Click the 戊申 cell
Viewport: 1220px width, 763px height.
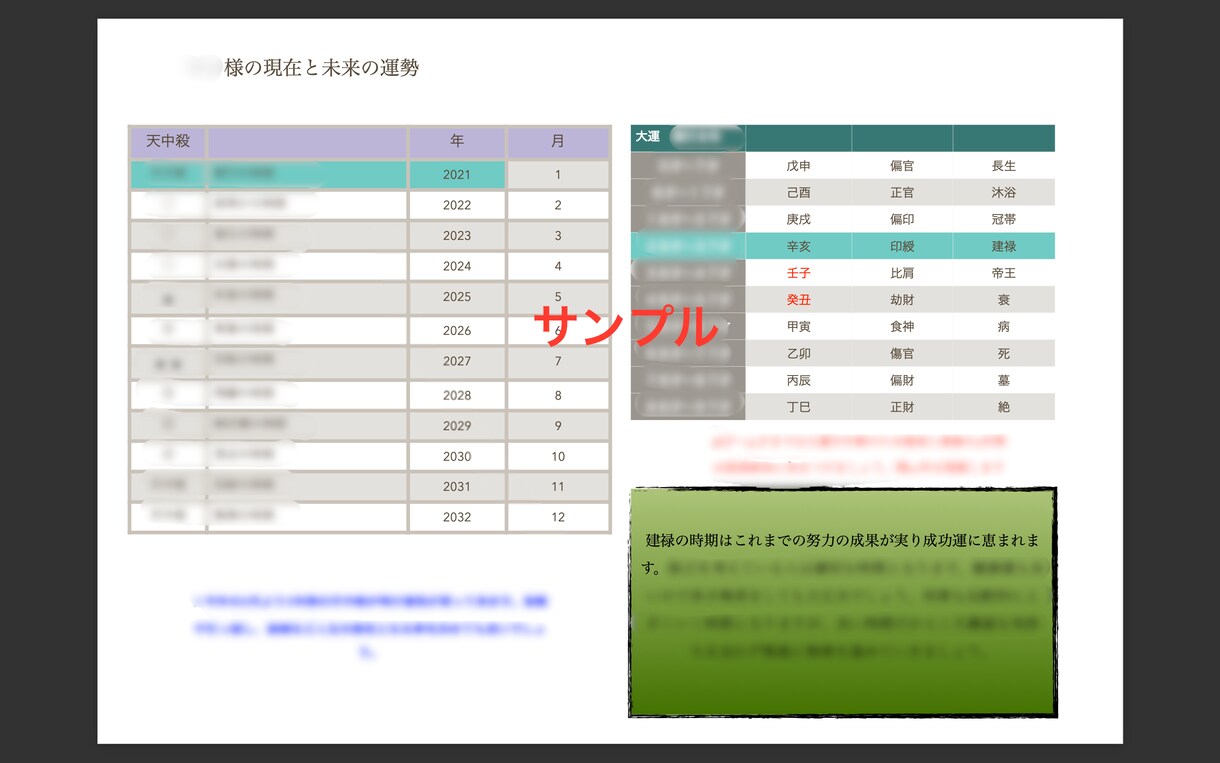point(799,166)
